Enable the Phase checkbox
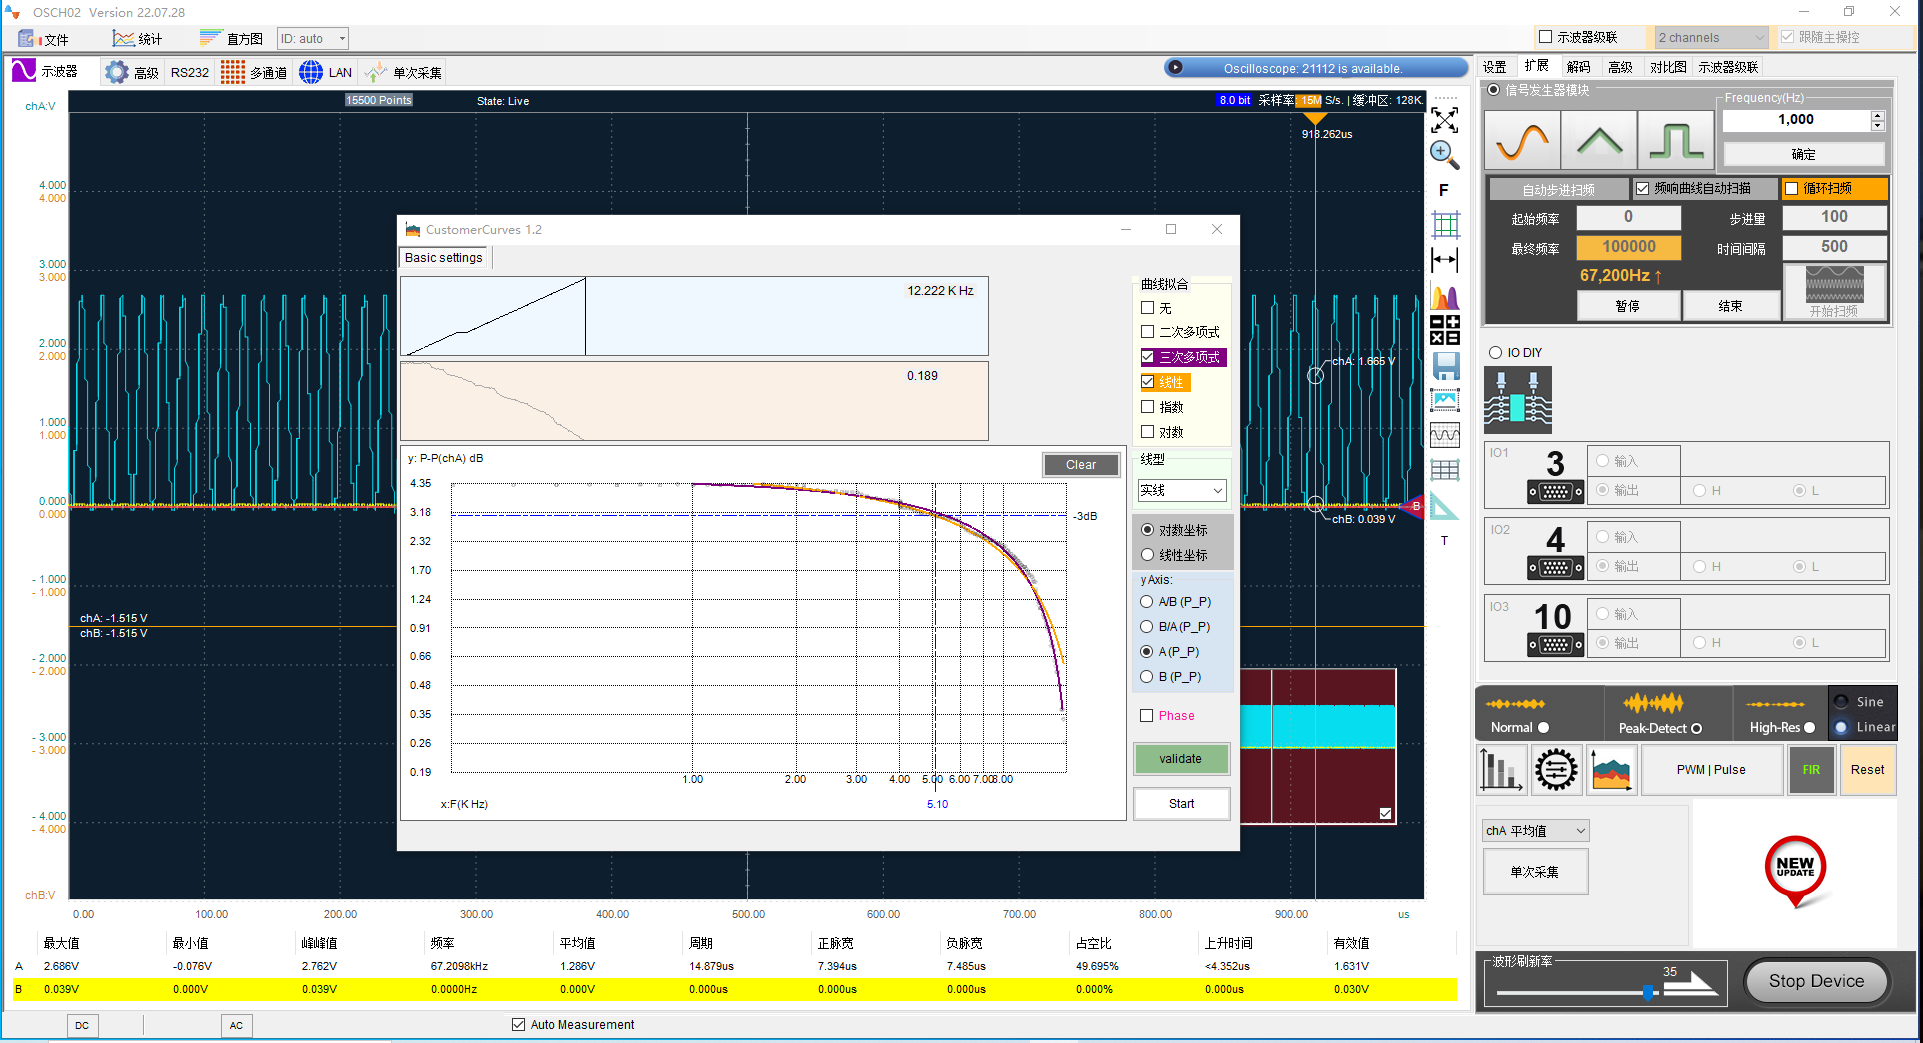The image size is (1923, 1043). [1147, 716]
